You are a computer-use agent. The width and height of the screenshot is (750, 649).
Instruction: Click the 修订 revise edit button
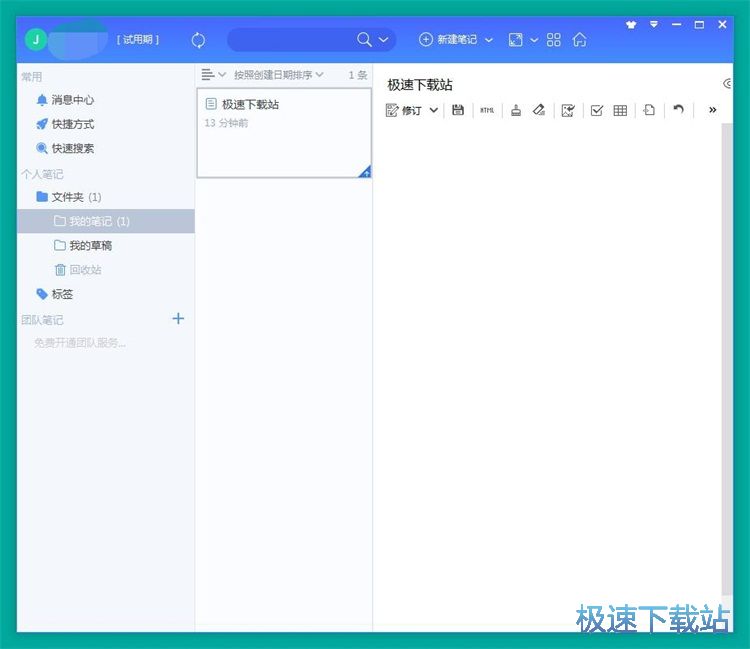403,110
